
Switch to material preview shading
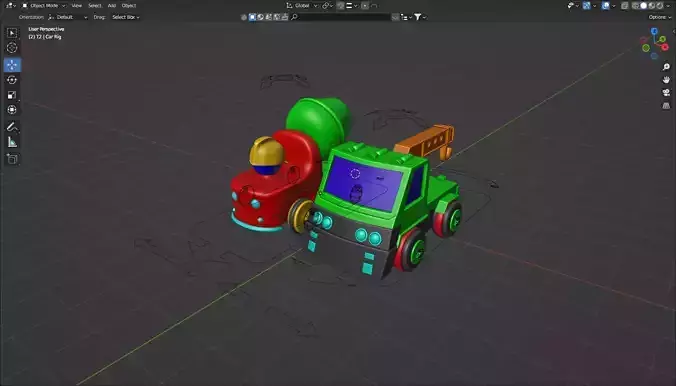click(652, 6)
